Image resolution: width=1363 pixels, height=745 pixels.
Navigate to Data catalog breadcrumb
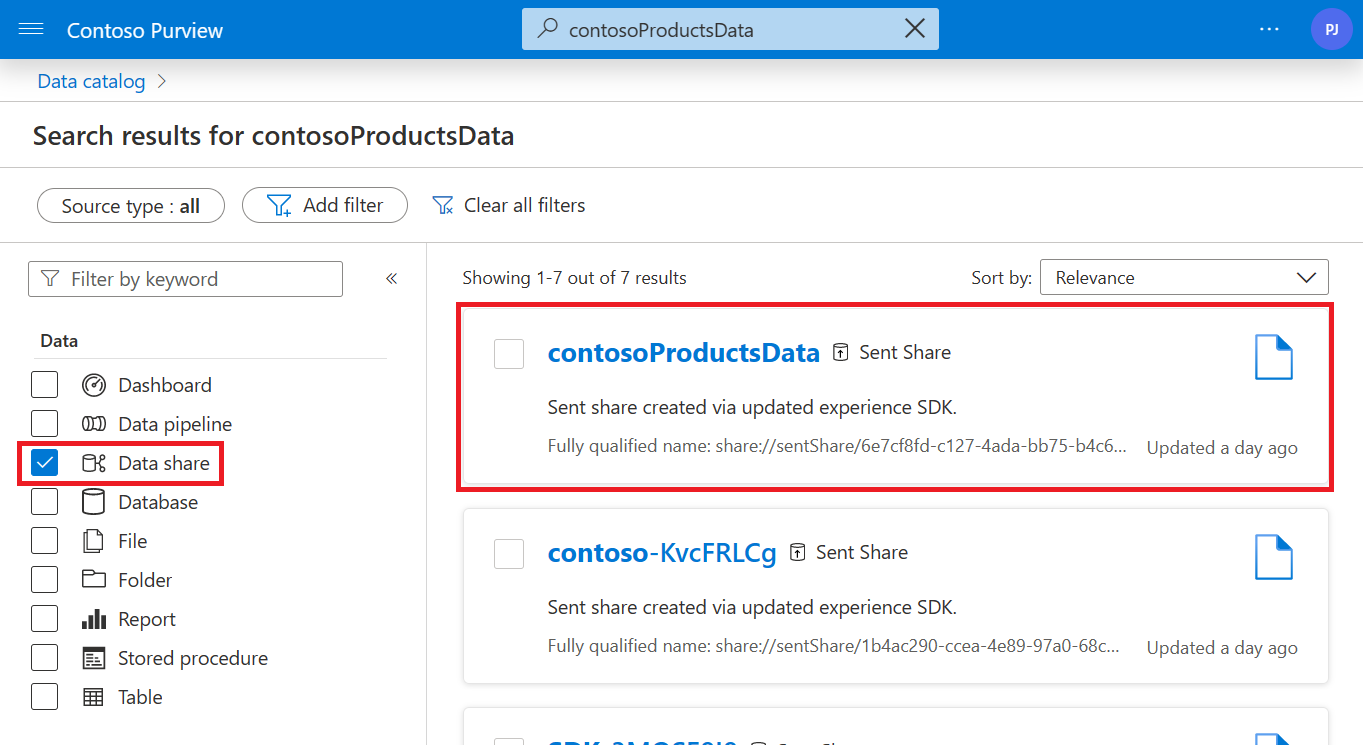(91, 81)
